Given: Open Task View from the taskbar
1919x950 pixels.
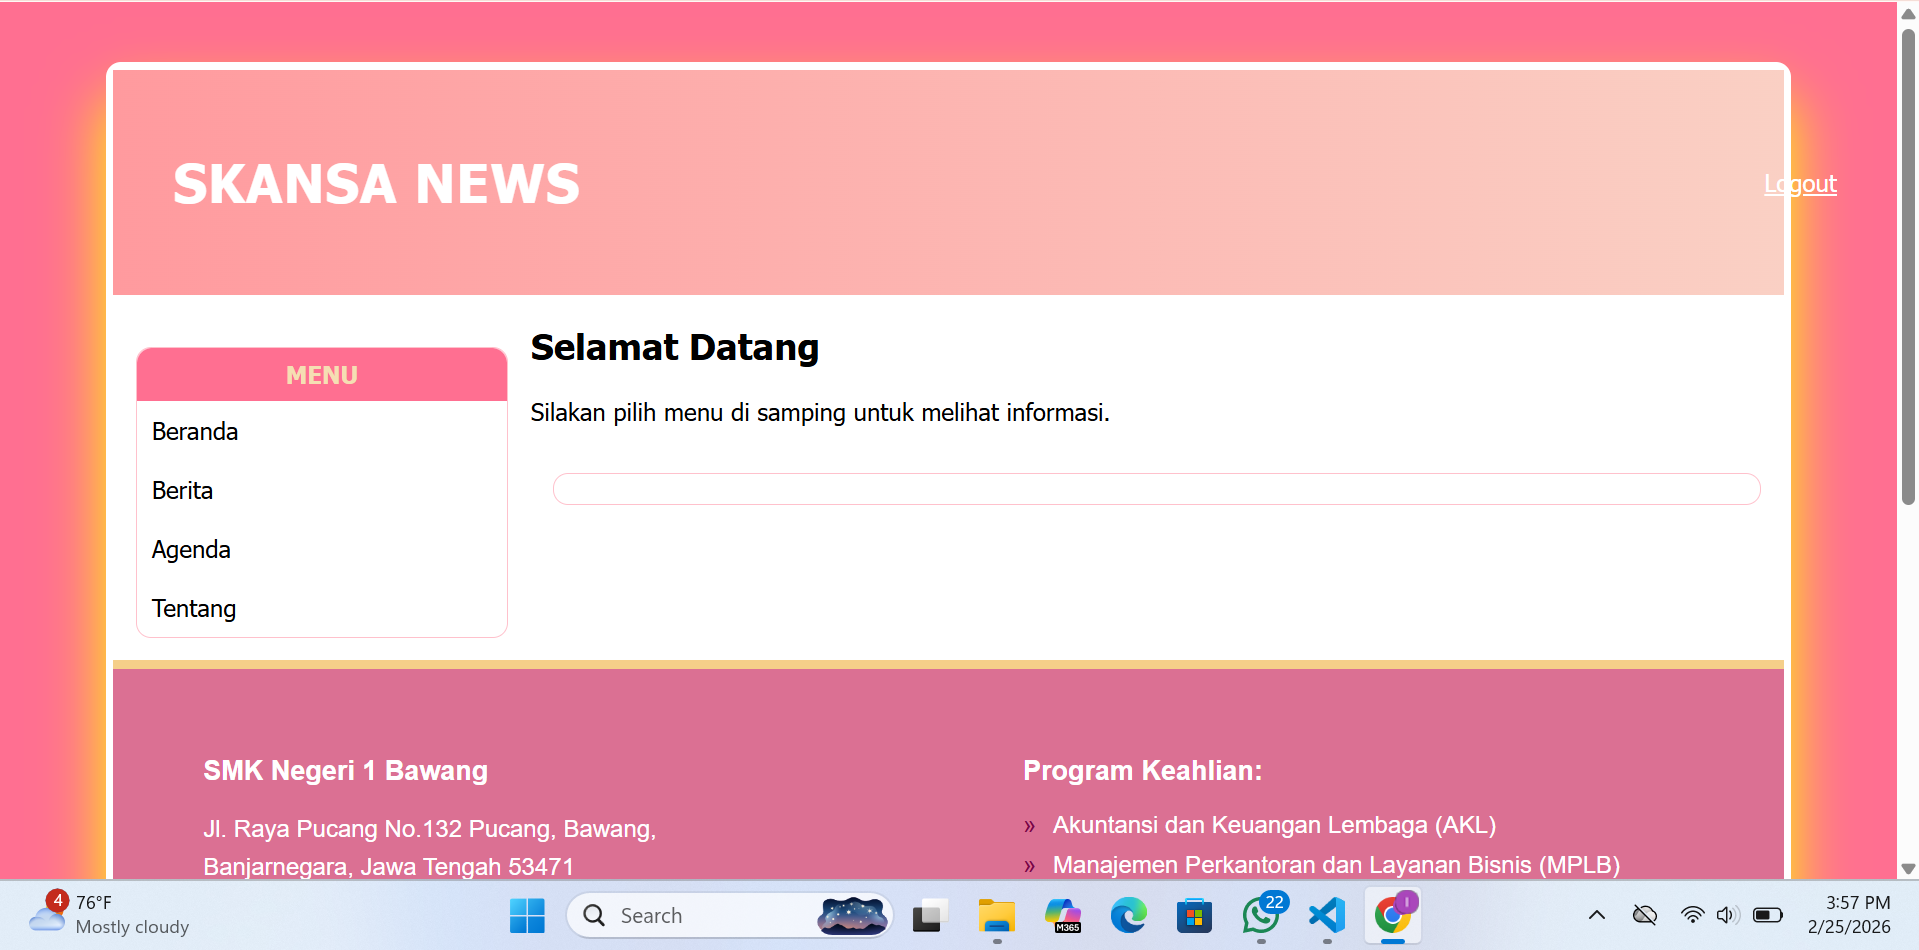Looking at the screenshot, I should point(930,915).
